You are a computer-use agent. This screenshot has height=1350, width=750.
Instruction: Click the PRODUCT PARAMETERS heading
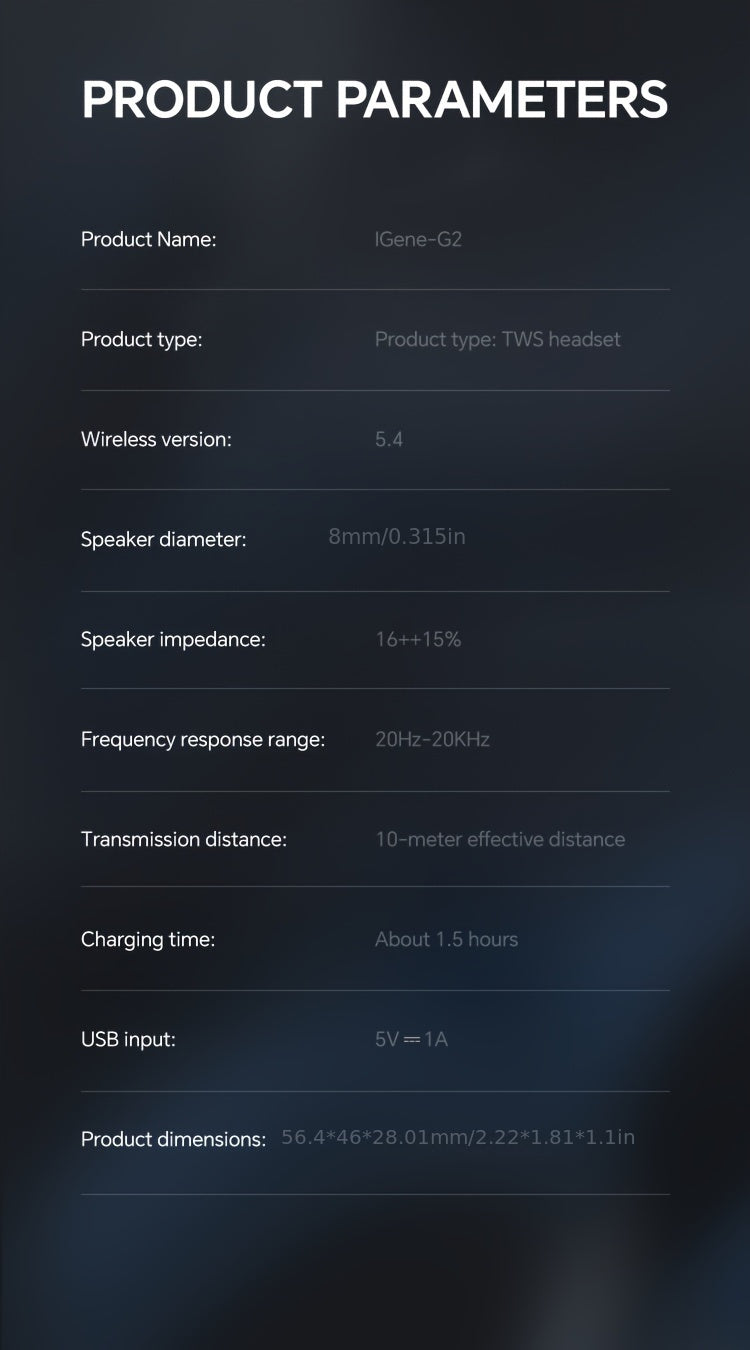pos(374,101)
